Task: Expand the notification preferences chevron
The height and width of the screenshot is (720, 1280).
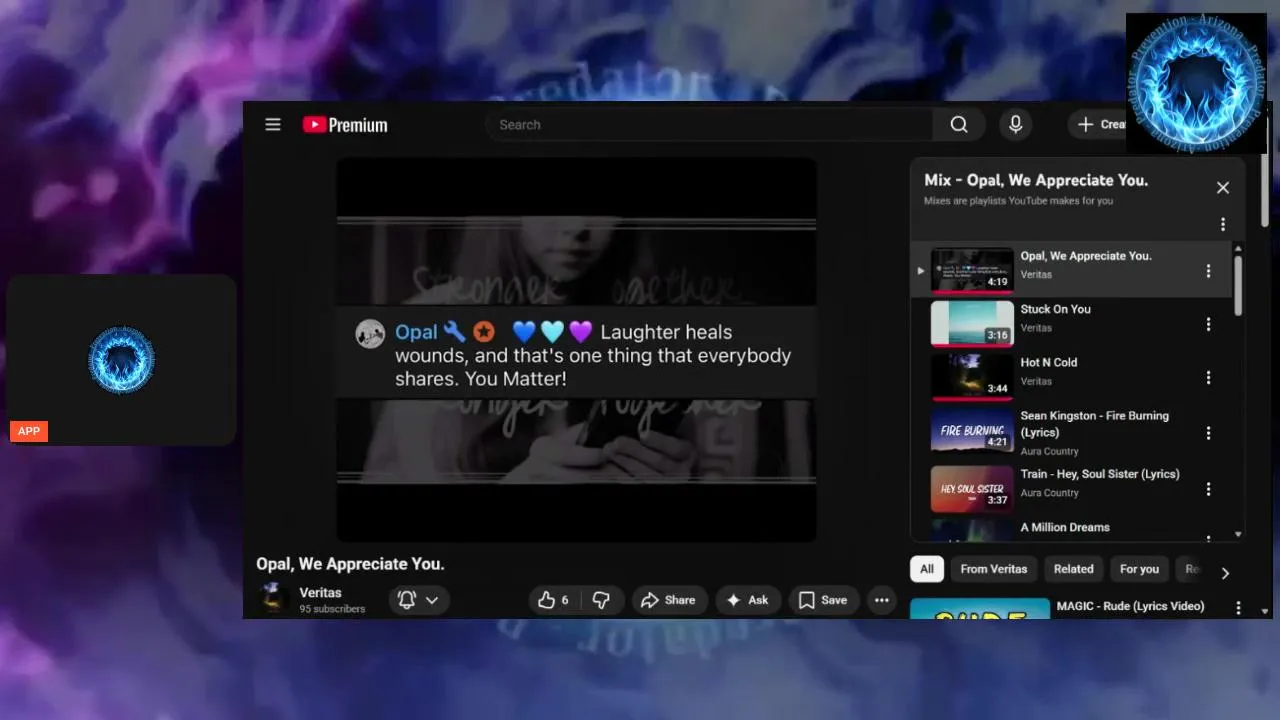Action: coord(432,600)
